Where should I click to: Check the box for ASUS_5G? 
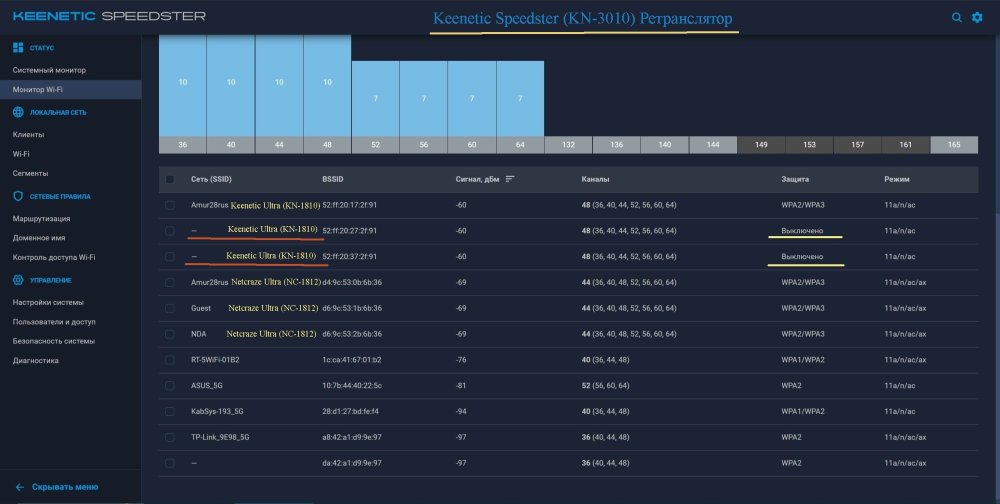[170, 385]
